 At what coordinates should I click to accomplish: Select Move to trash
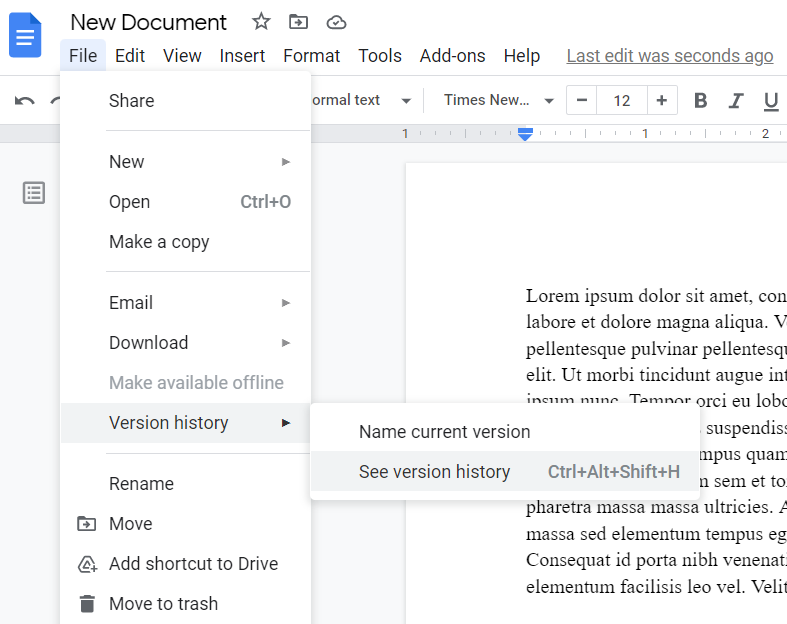tap(185, 604)
